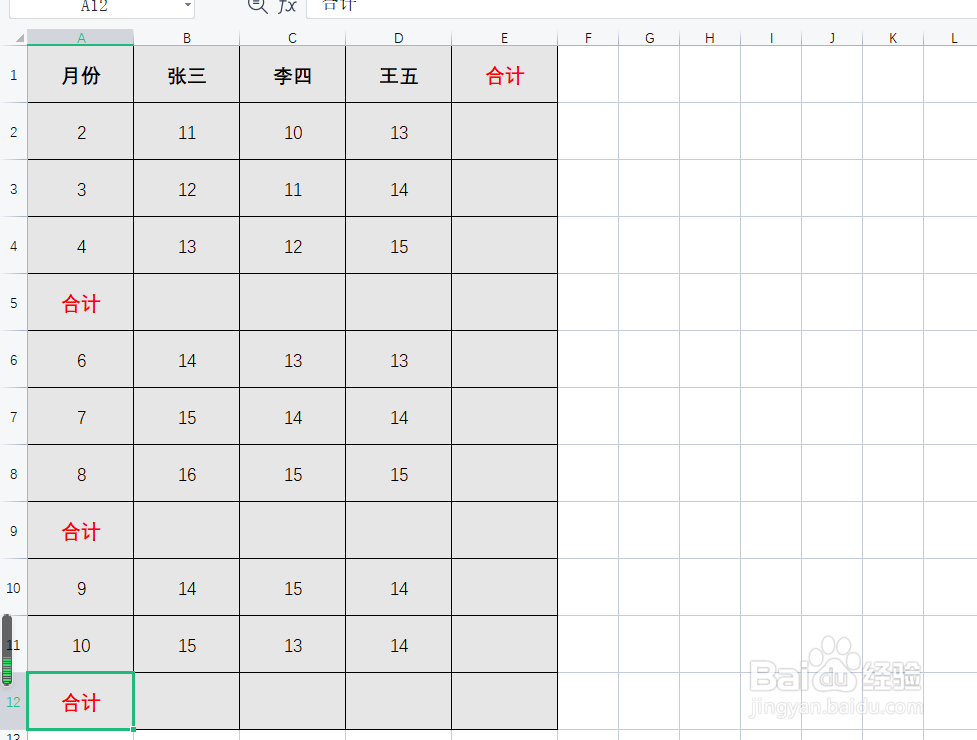Click the red 合计 cell in column E
The height and width of the screenshot is (740, 977).
(x=504, y=75)
